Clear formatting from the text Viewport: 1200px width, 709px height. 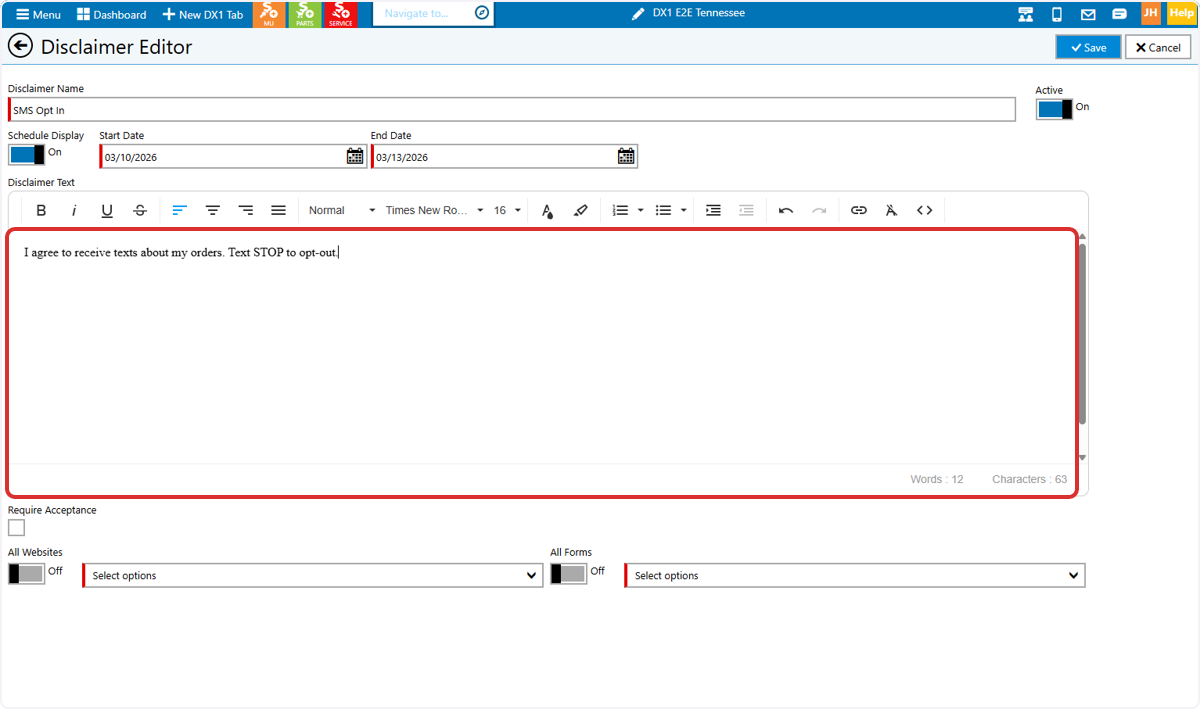(892, 210)
